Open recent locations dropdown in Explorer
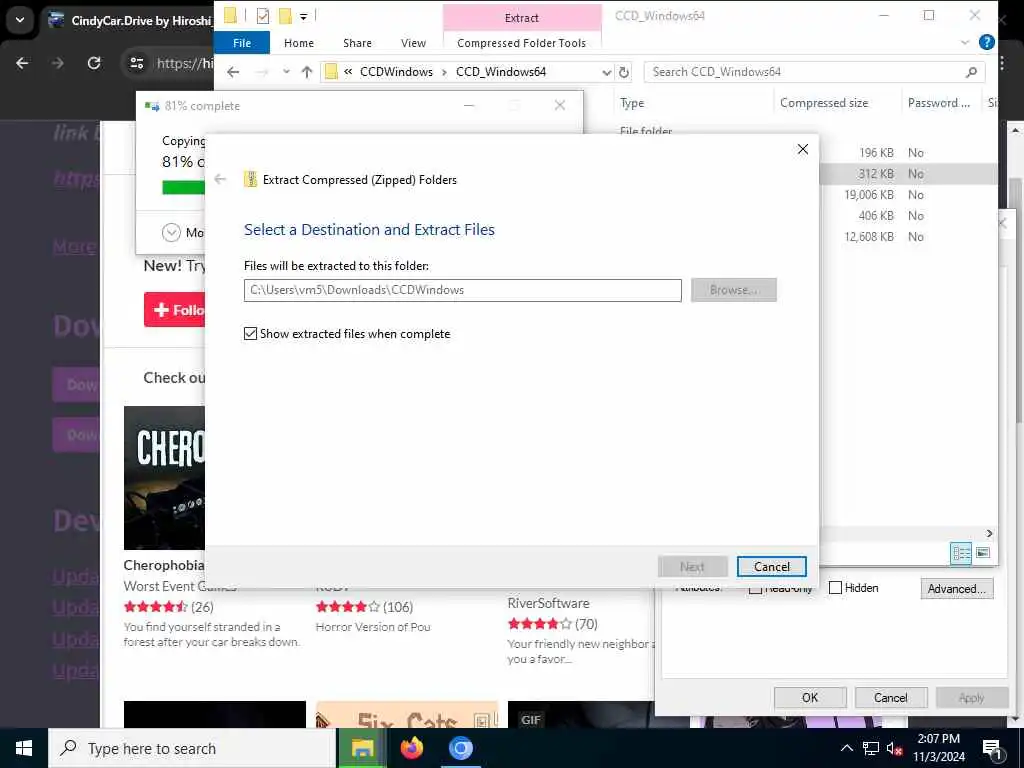This screenshot has height=768, width=1024. click(x=286, y=72)
